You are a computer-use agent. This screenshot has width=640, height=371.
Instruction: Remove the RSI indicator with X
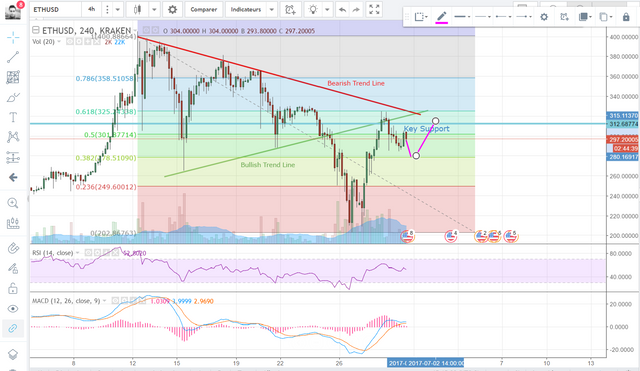(115, 253)
